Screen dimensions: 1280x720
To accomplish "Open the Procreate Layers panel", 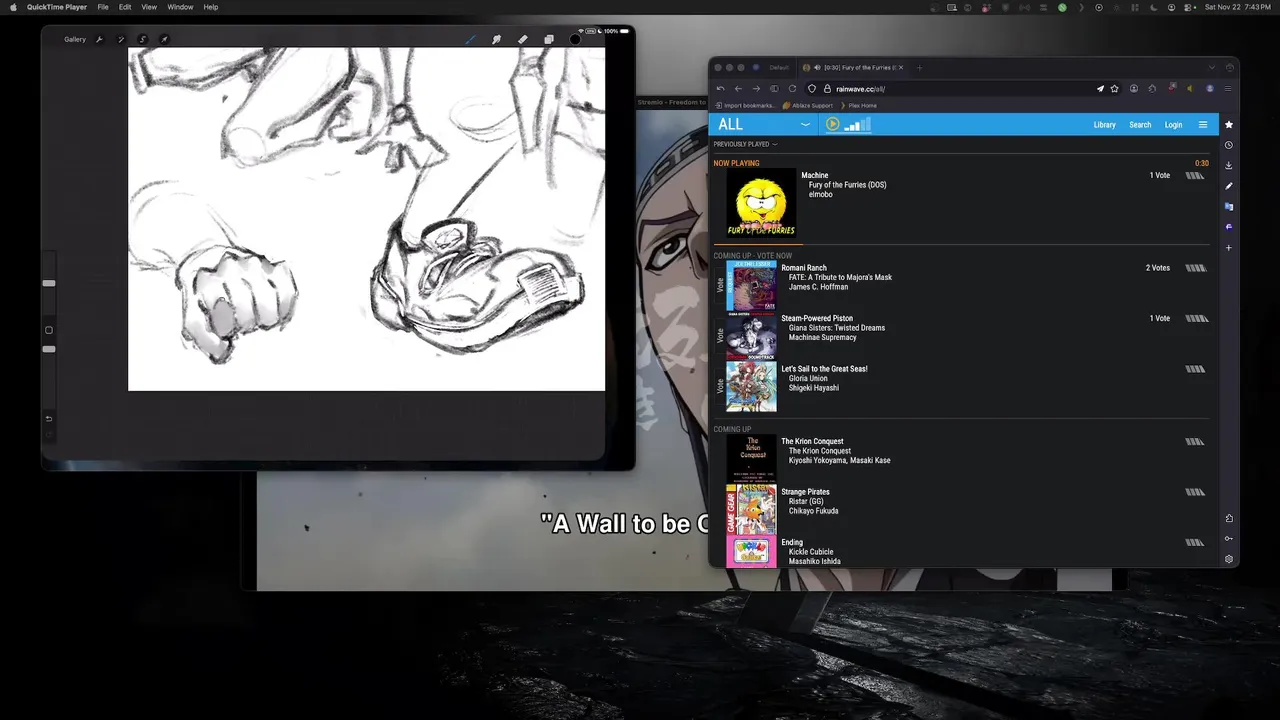I will point(548,40).
